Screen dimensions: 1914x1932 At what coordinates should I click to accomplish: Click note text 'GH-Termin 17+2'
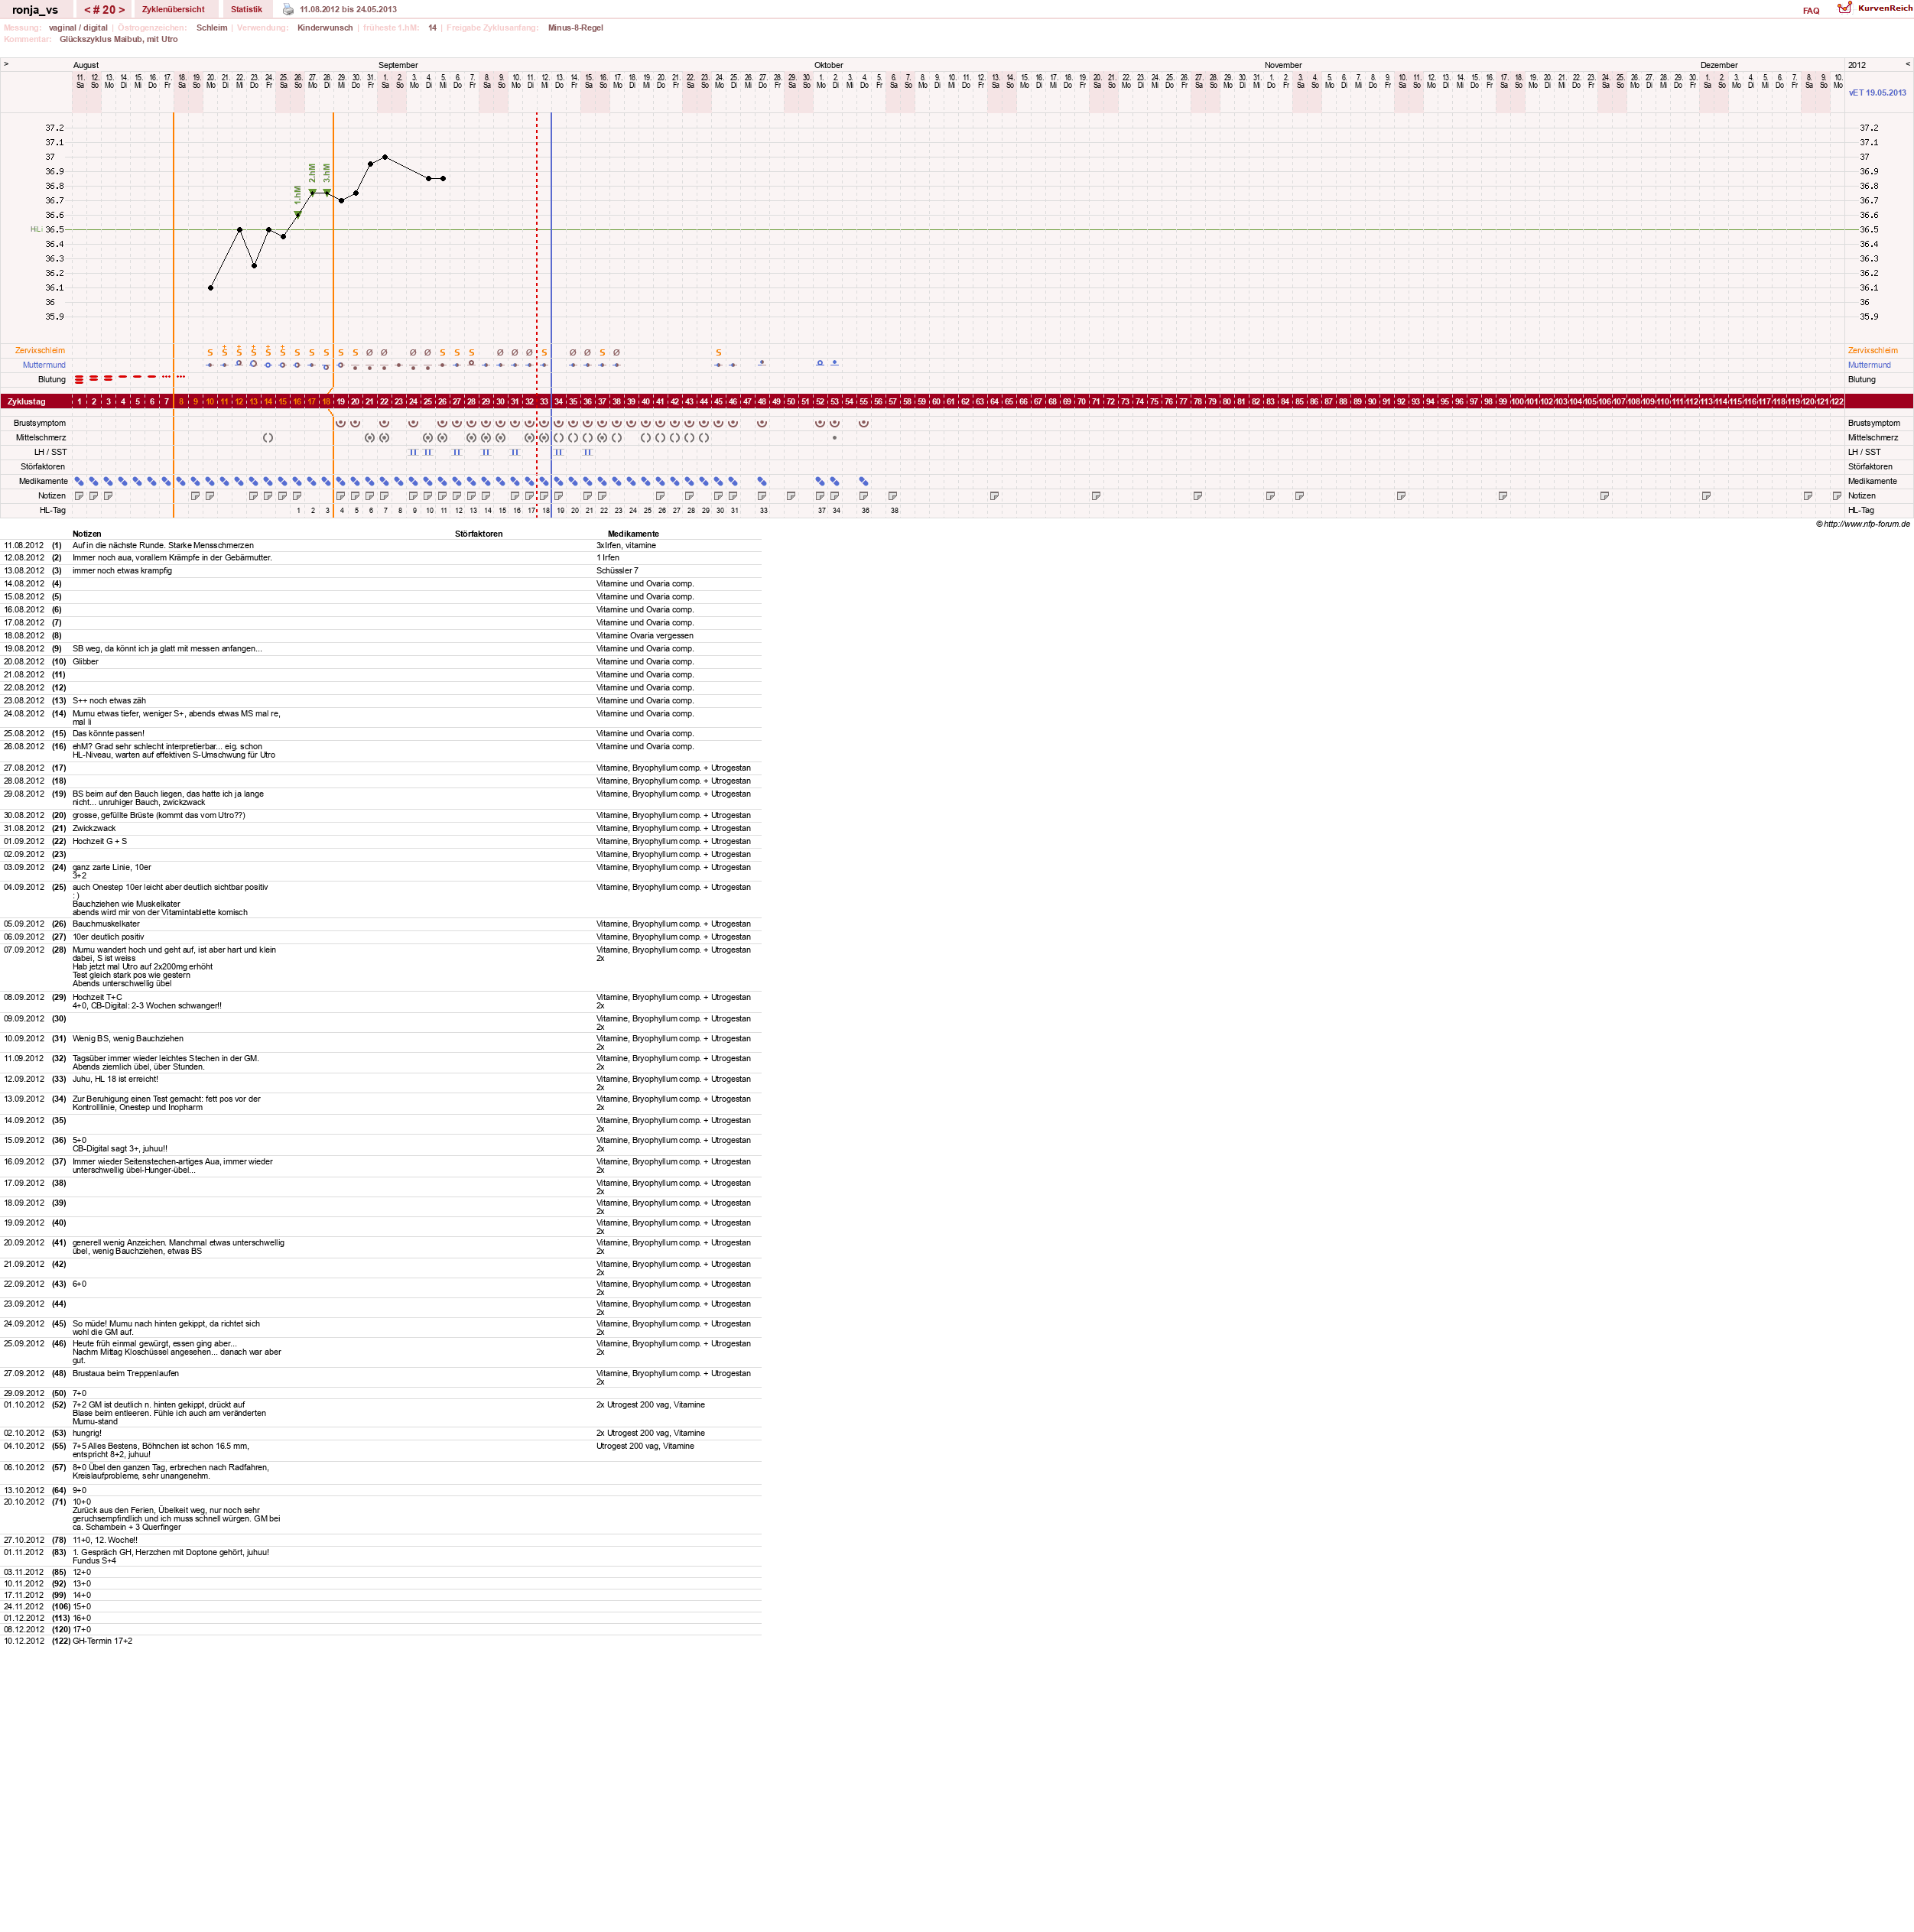[102, 1641]
